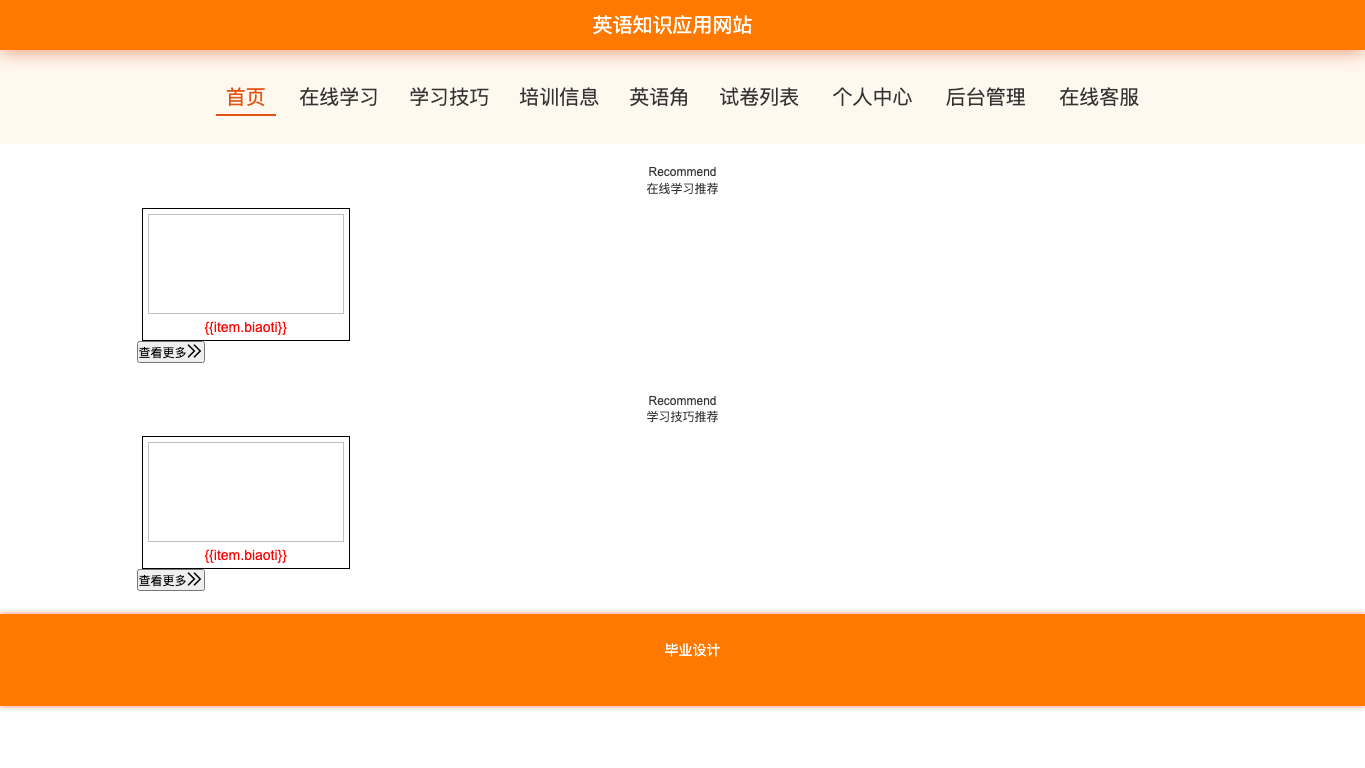Click double-chevron icon on first 查看更多 button
The width and height of the screenshot is (1365, 768).
point(195,352)
